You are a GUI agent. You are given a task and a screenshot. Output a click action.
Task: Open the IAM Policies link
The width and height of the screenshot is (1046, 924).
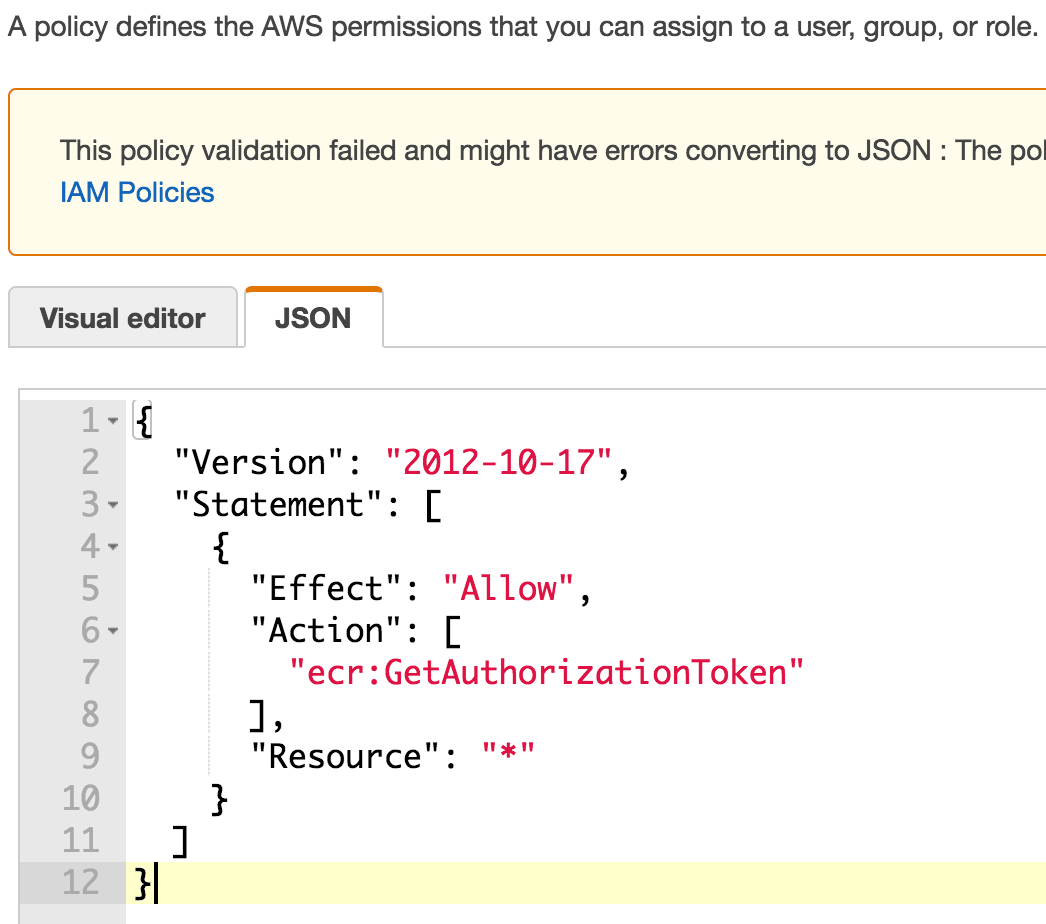137,192
